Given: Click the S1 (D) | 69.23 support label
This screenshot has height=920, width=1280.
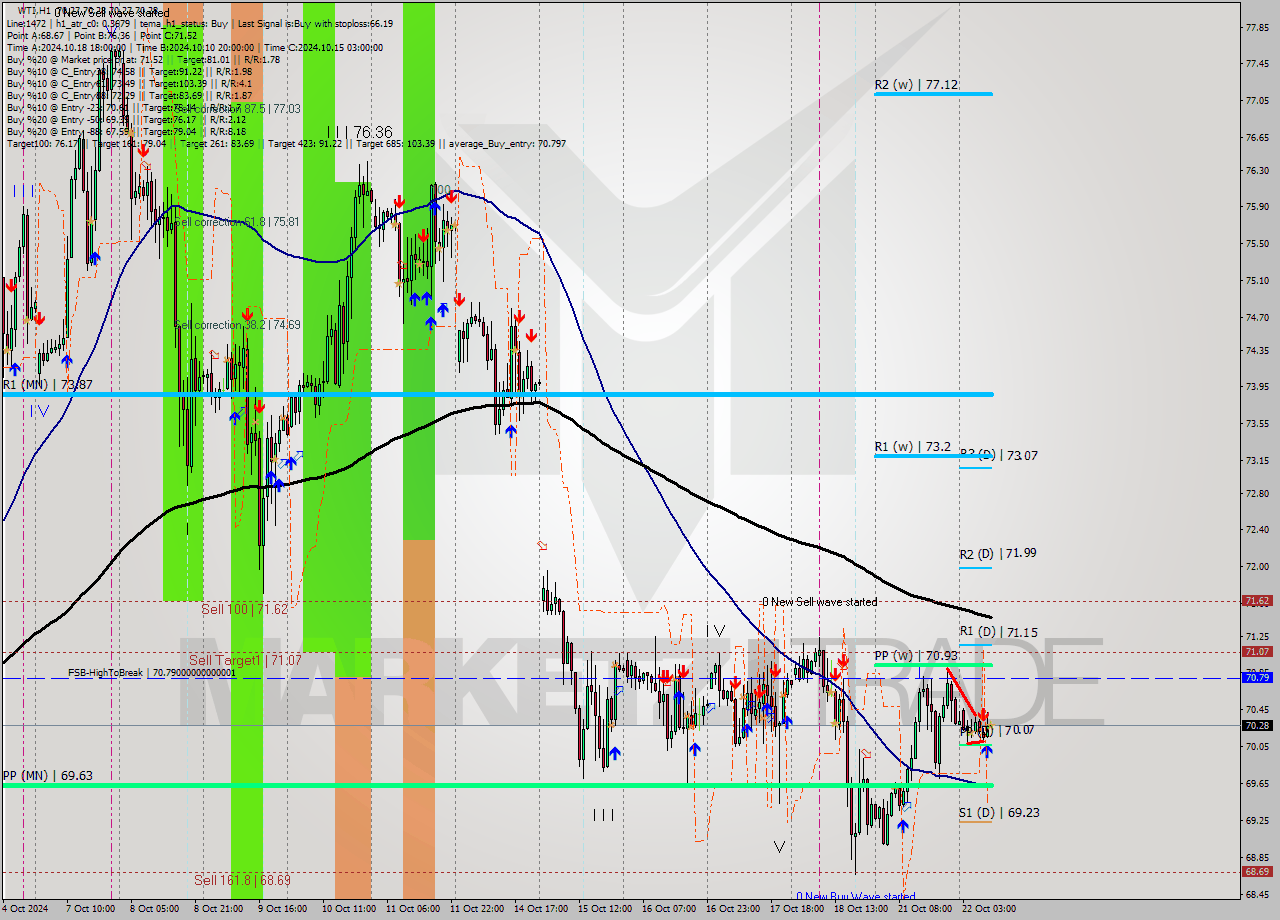Looking at the screenshot, I should [999, 812].
